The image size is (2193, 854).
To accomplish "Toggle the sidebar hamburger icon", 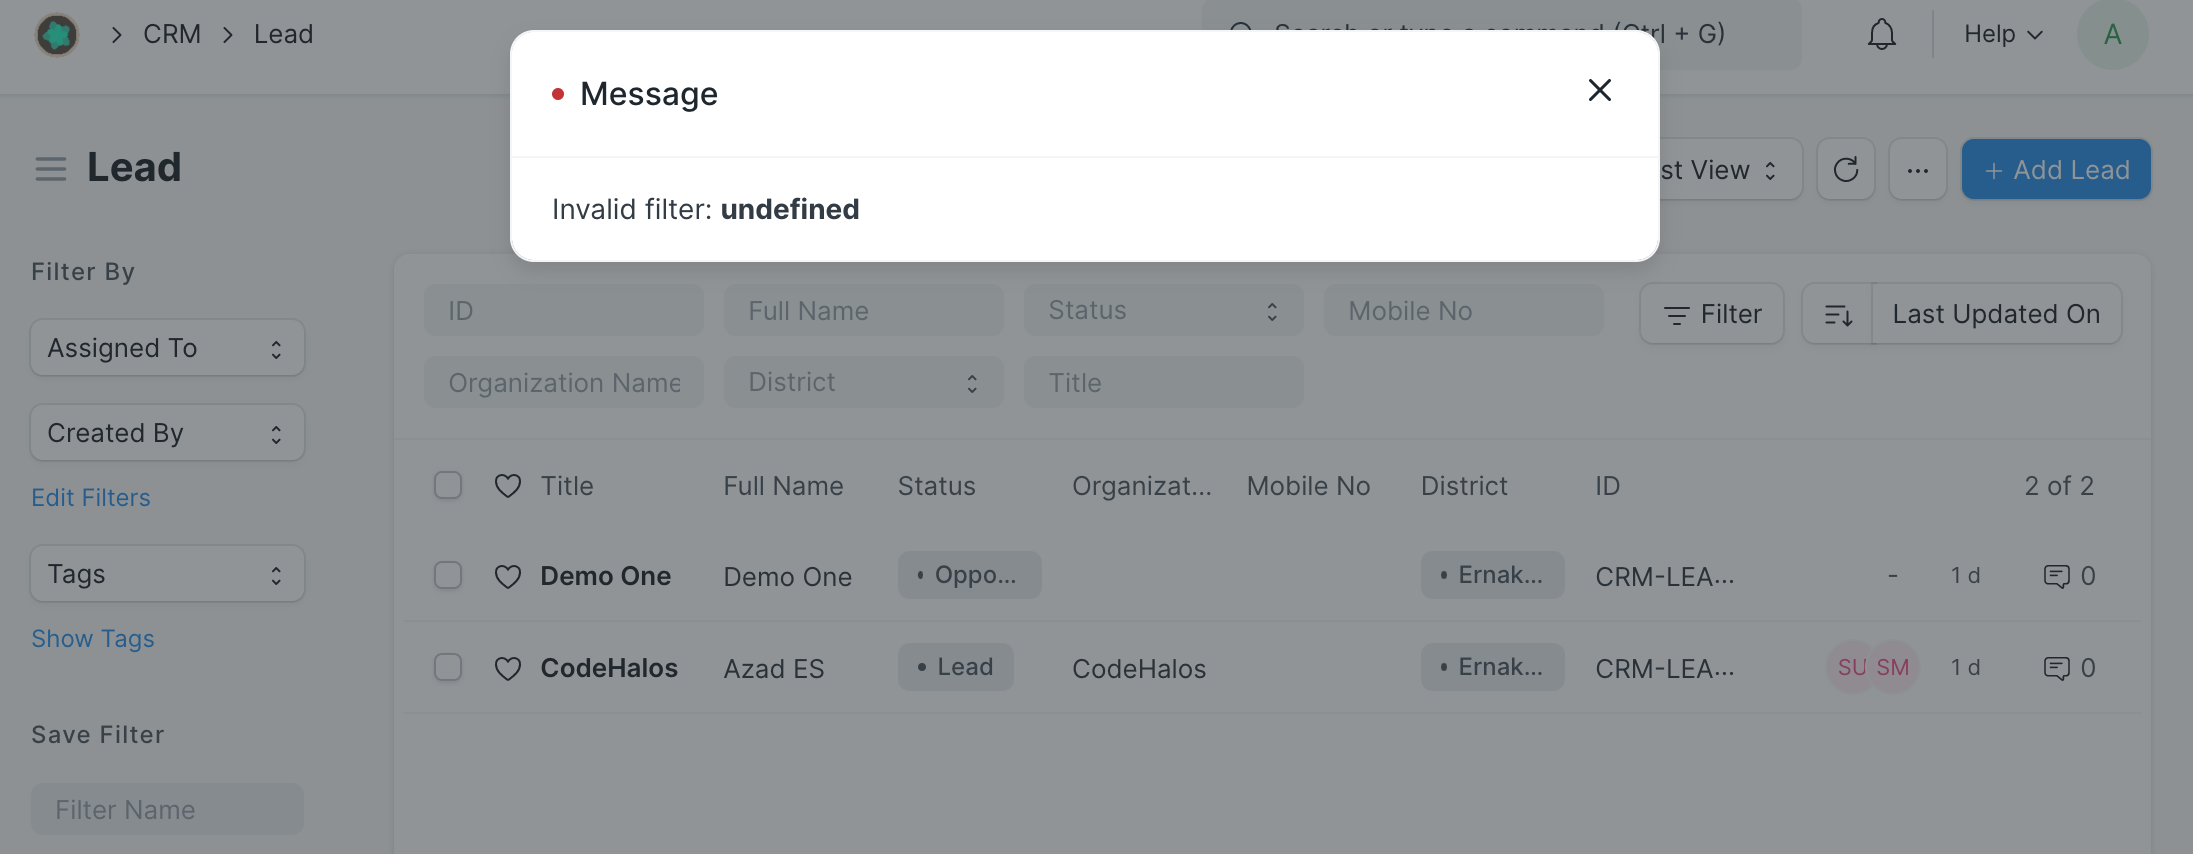I will [x=51, y=168].
